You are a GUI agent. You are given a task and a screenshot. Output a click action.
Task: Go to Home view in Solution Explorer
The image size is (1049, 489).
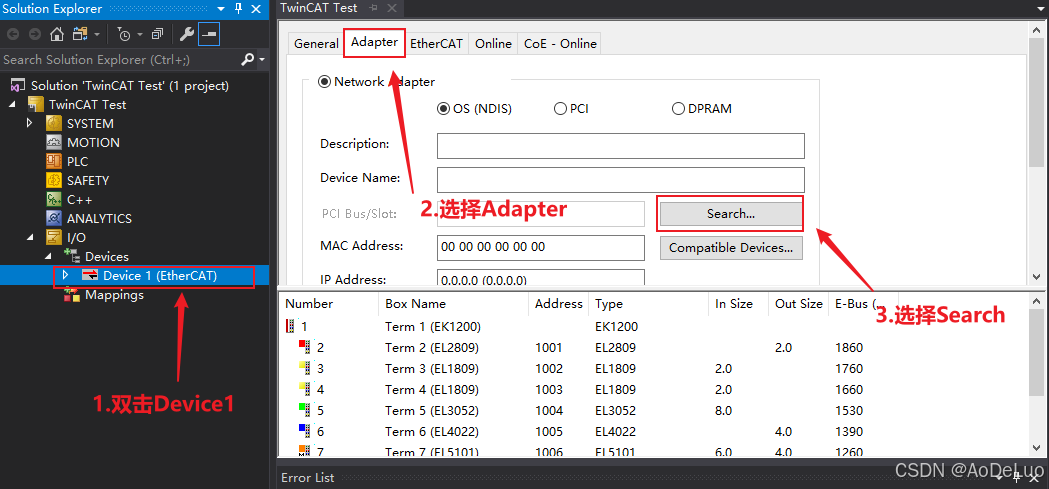pyautogui.click(x=58, y=33)
